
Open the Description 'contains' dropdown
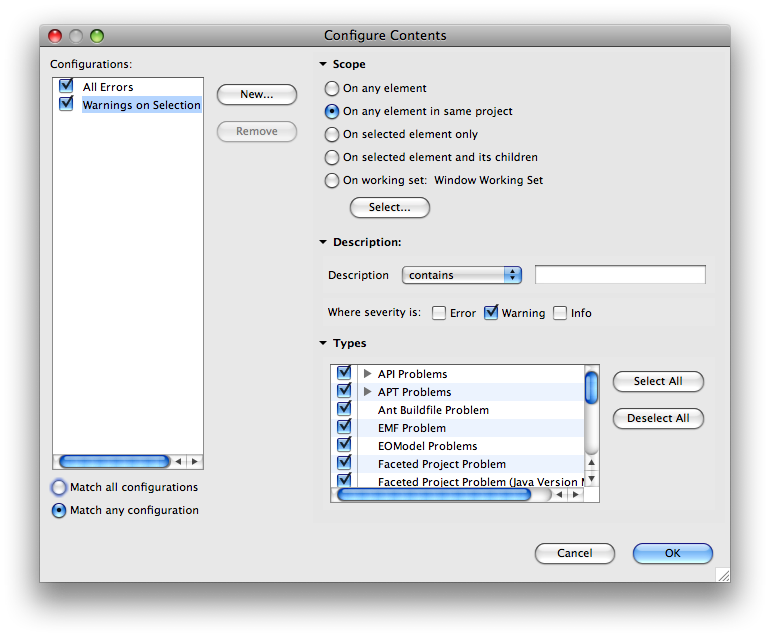[462, 275]
